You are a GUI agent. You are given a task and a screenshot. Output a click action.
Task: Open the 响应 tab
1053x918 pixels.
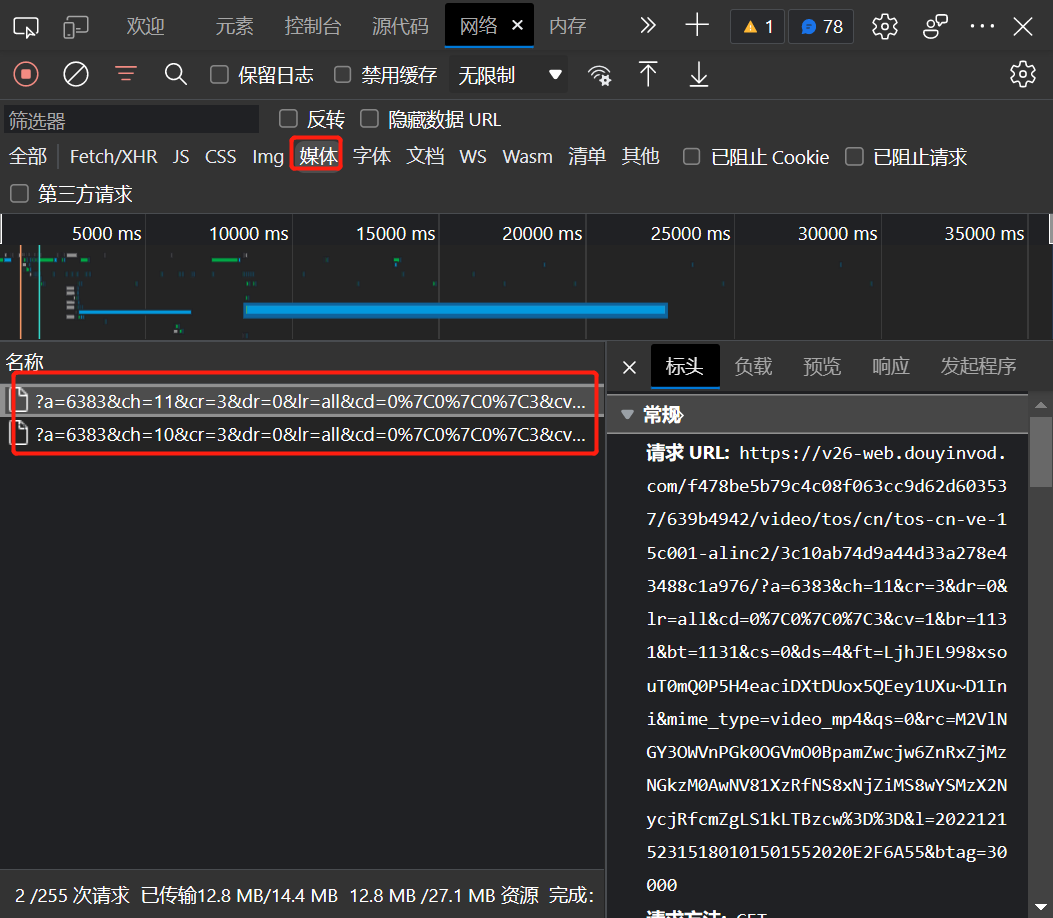890,366
